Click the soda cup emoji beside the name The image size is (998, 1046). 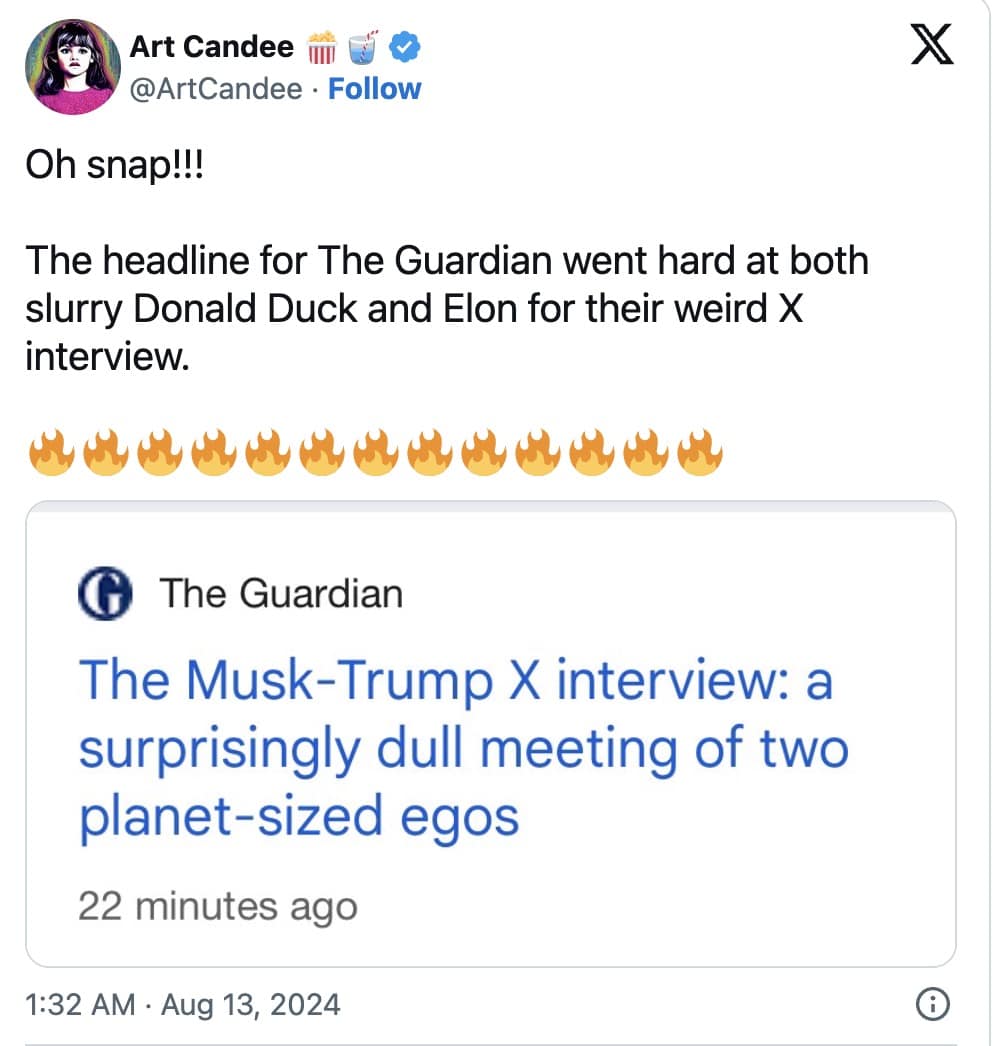363,47
